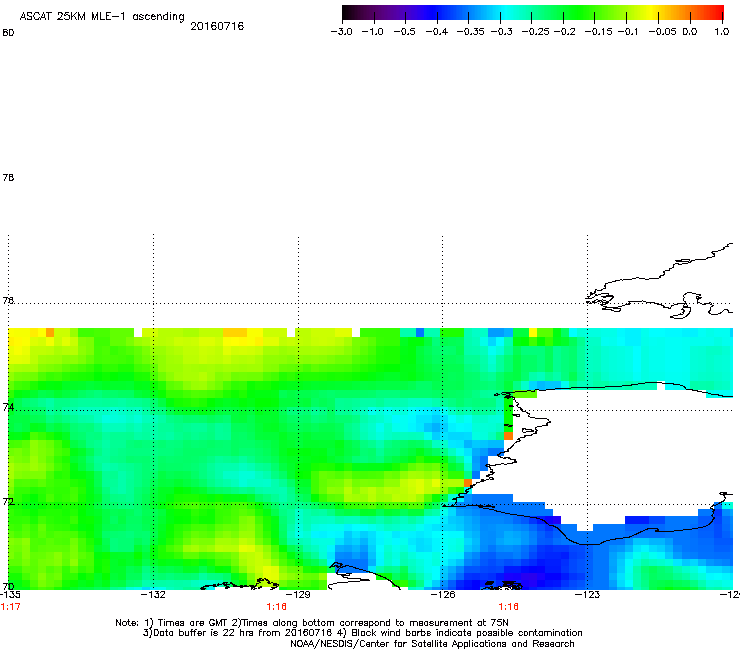Image resolution: width=740 pixels, height=650 pixels.
Task: Click the -0.05 colorbar label
Action: [x=662, y=32]
